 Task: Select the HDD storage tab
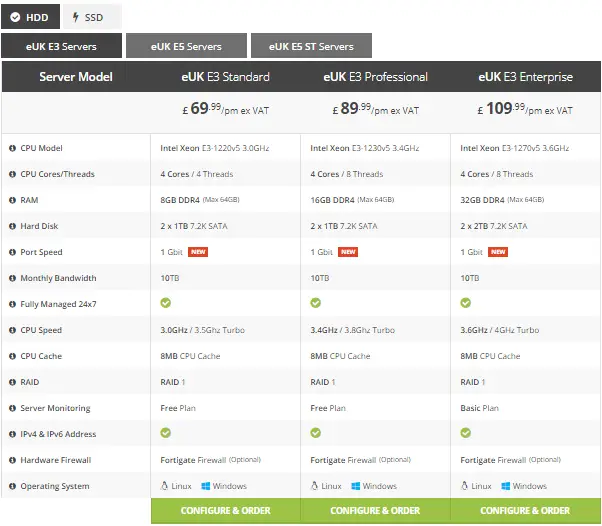(30, 17)
